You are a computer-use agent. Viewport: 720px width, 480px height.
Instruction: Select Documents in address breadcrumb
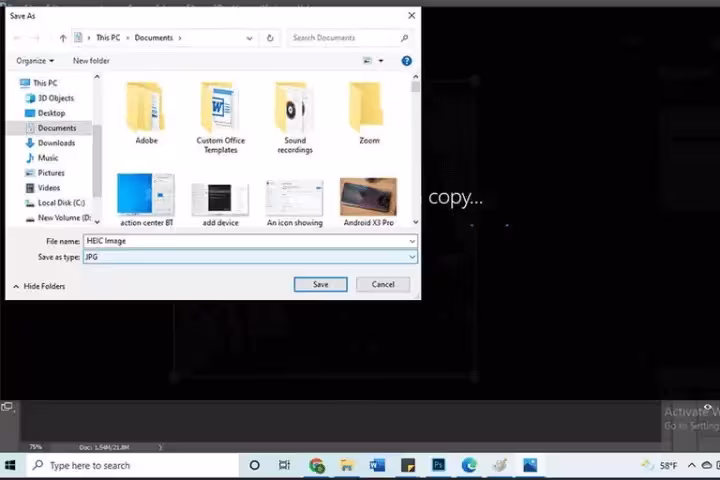point(153,38)
